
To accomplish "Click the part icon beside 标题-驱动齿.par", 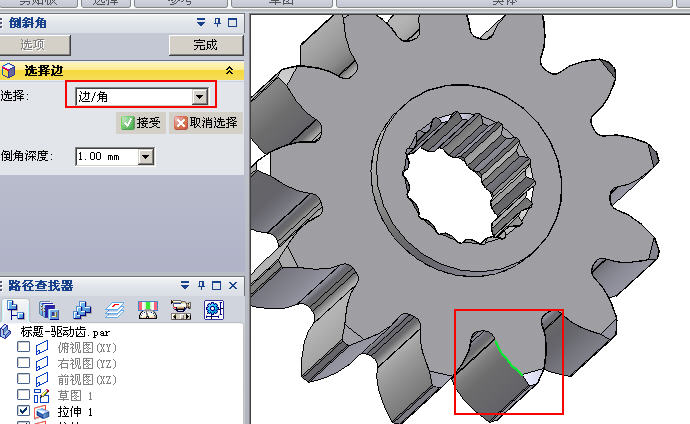I will 5,331.
